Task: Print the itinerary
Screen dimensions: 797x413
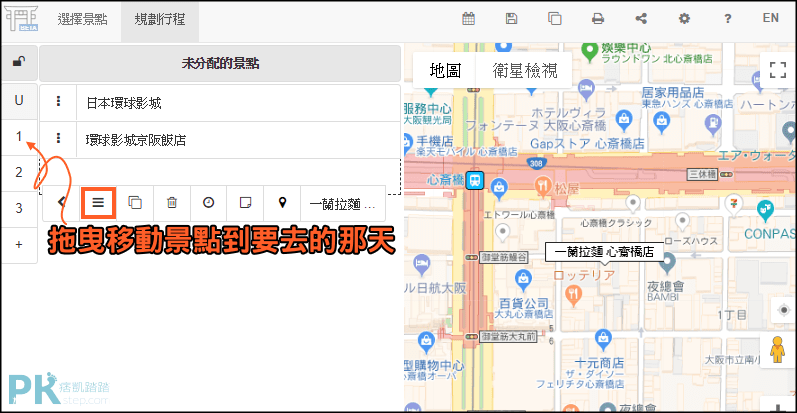Action: pos(598,19)
